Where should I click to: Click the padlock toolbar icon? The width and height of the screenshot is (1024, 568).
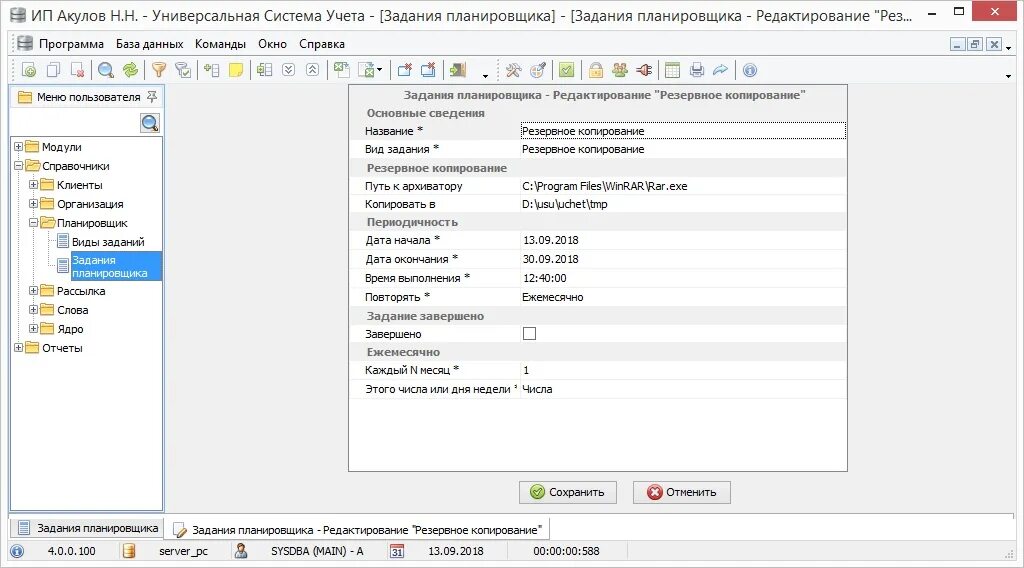click(x=595, y=70)
